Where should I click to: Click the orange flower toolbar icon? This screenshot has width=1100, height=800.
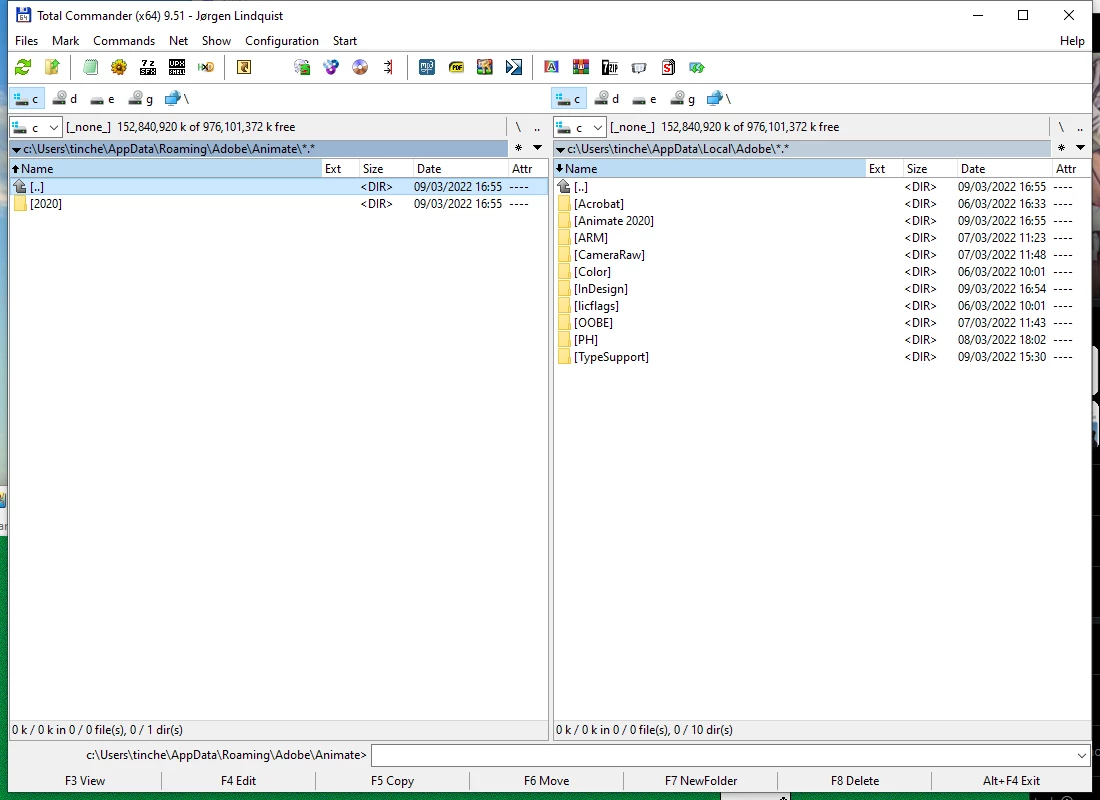tap(119, 67)
